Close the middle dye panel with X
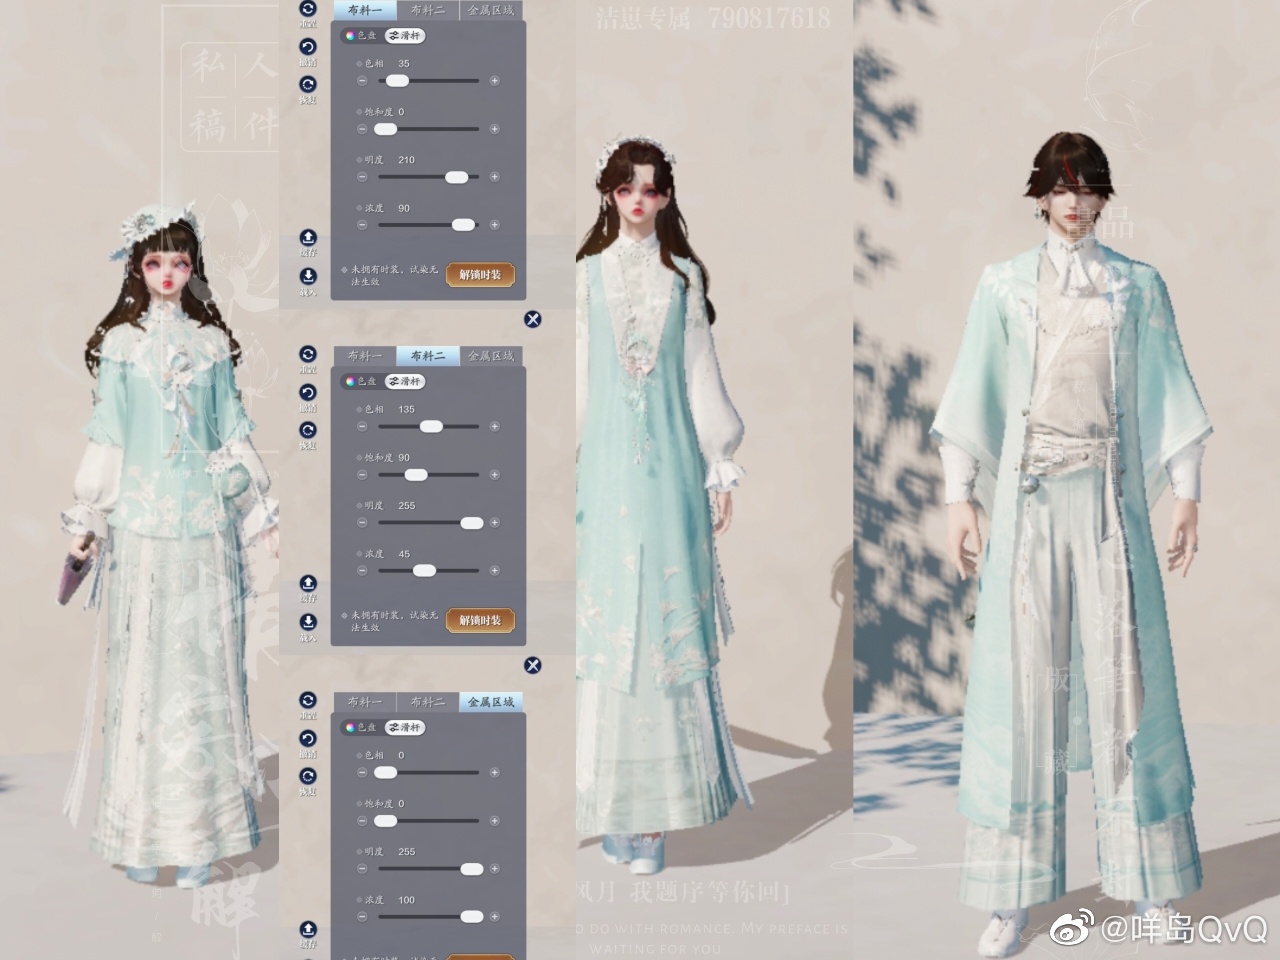The image size is (1280, 960). click(533, 665)
